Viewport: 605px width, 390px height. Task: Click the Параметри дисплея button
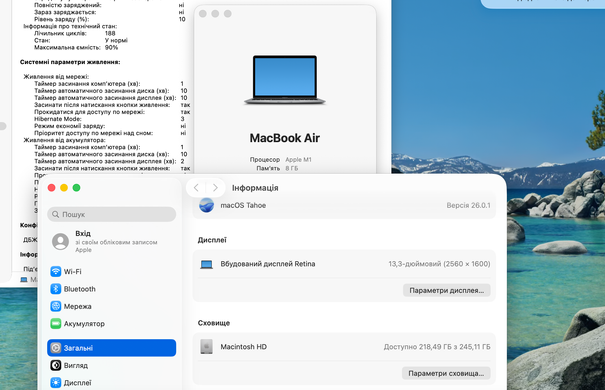(446, 290)
